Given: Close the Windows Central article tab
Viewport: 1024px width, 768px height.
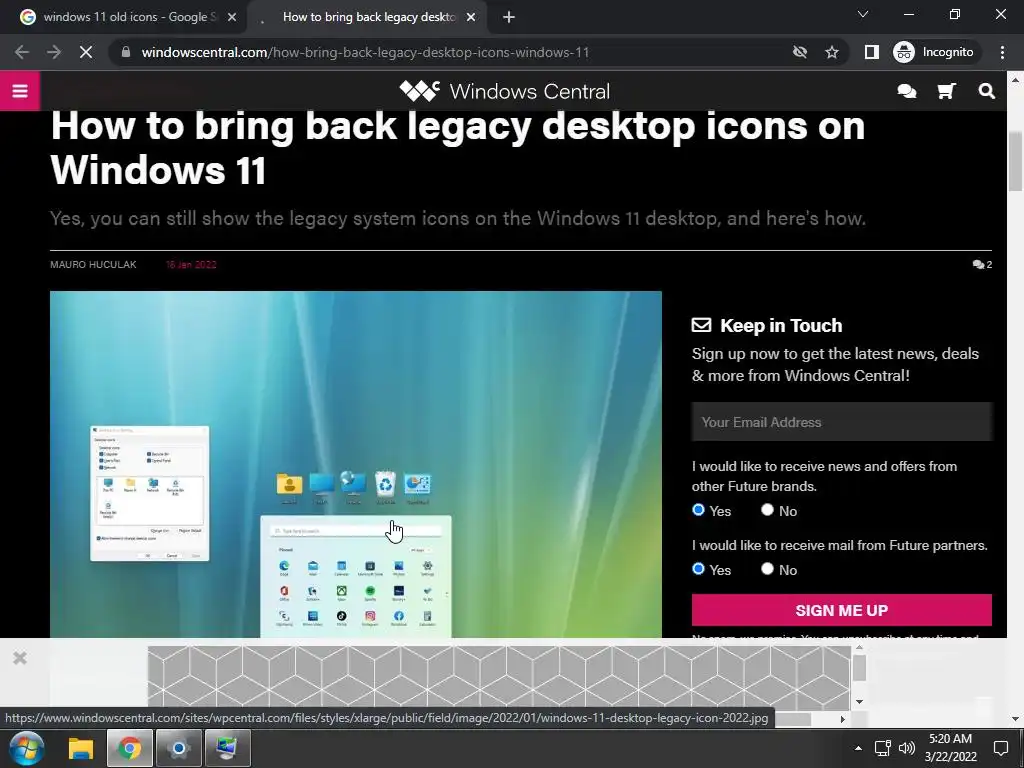Looking at the screenshot, I should click(x=471, y=18).
